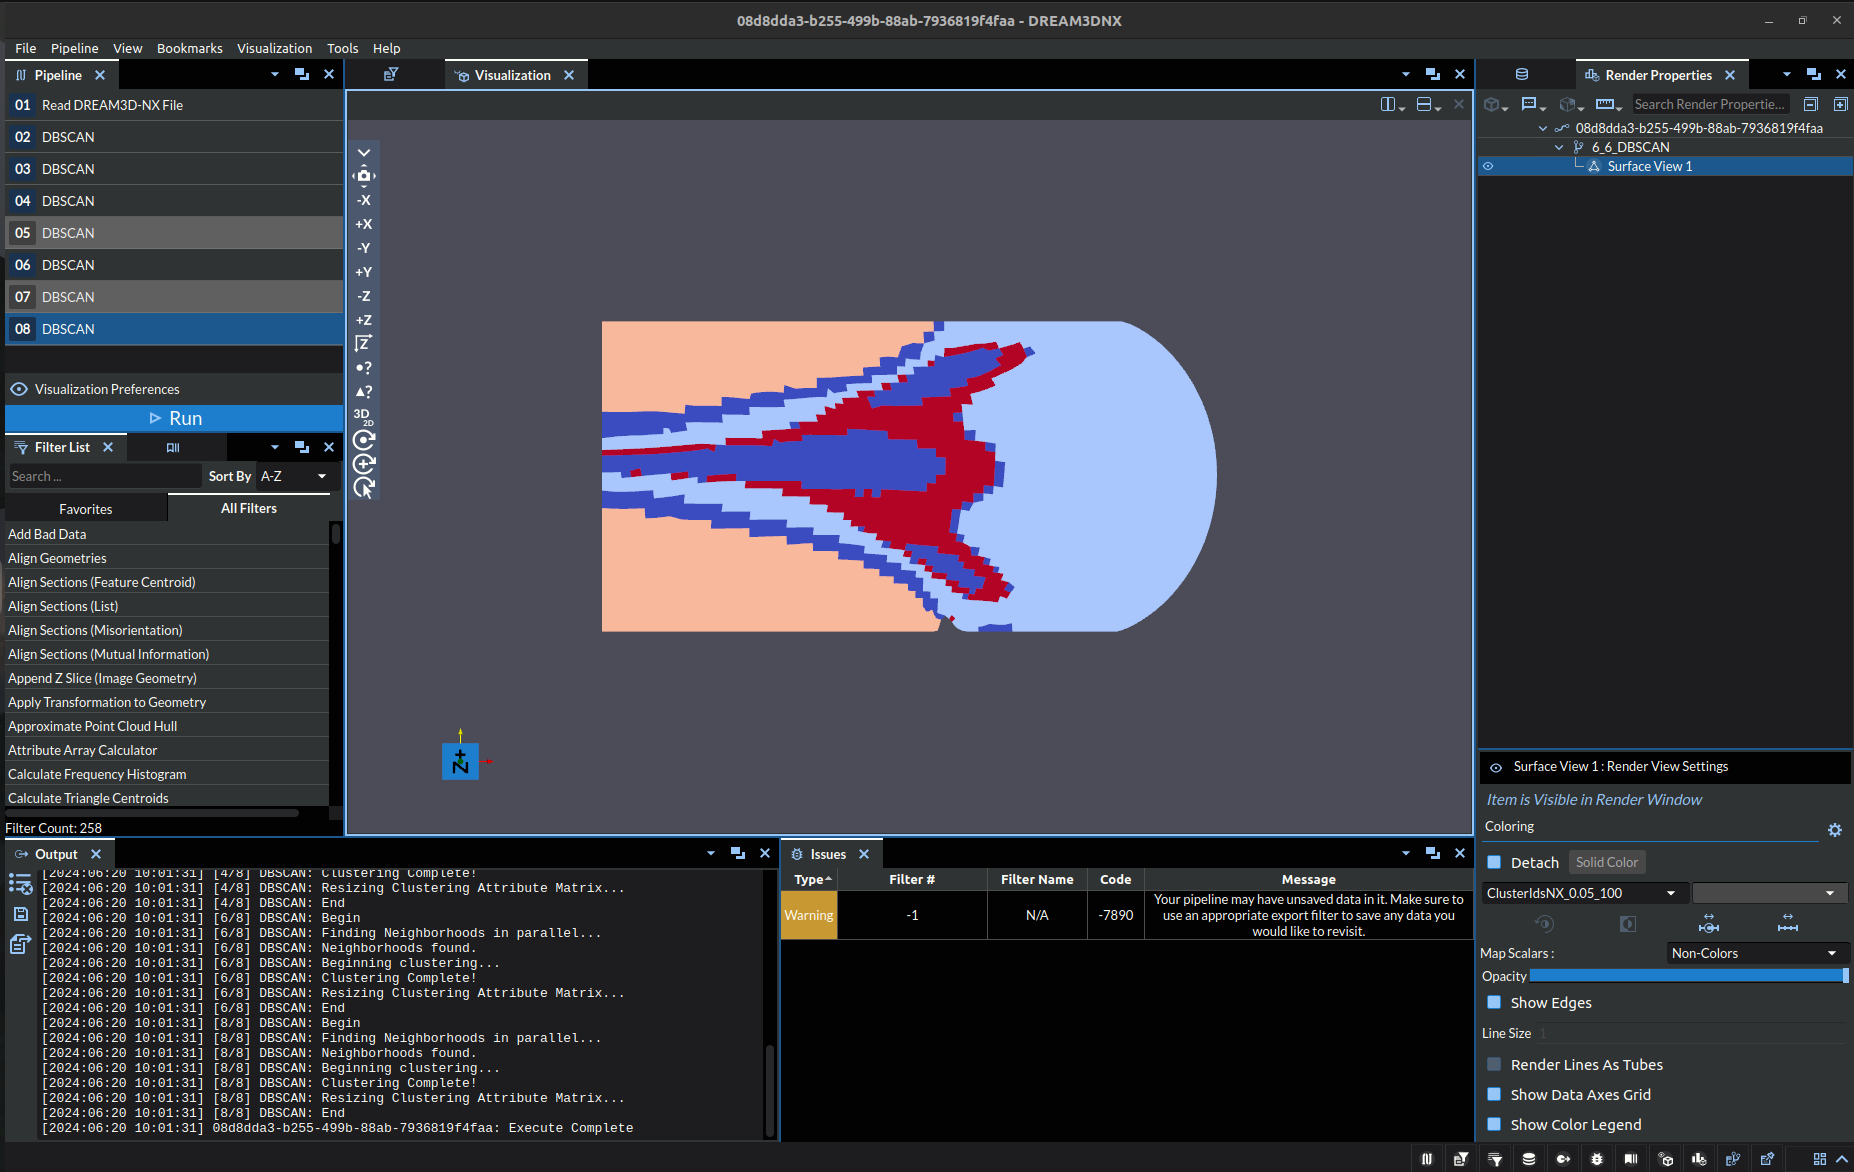Click the filter Search input field
The height and width of the screenshot is (1172, 1854).
pos(104,476)
